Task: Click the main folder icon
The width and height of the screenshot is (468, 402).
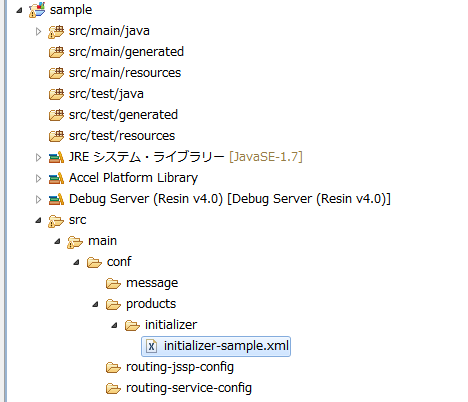Action: pos(75,242)
